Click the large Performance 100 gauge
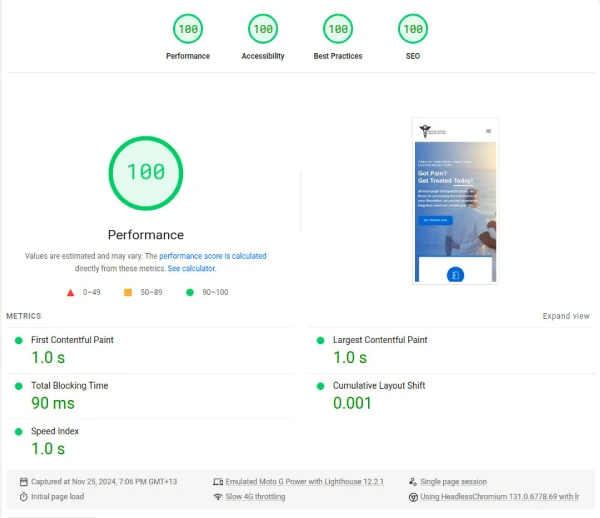Image resolution: width=600 pixels, height=518 pixels. click(146, 172)
